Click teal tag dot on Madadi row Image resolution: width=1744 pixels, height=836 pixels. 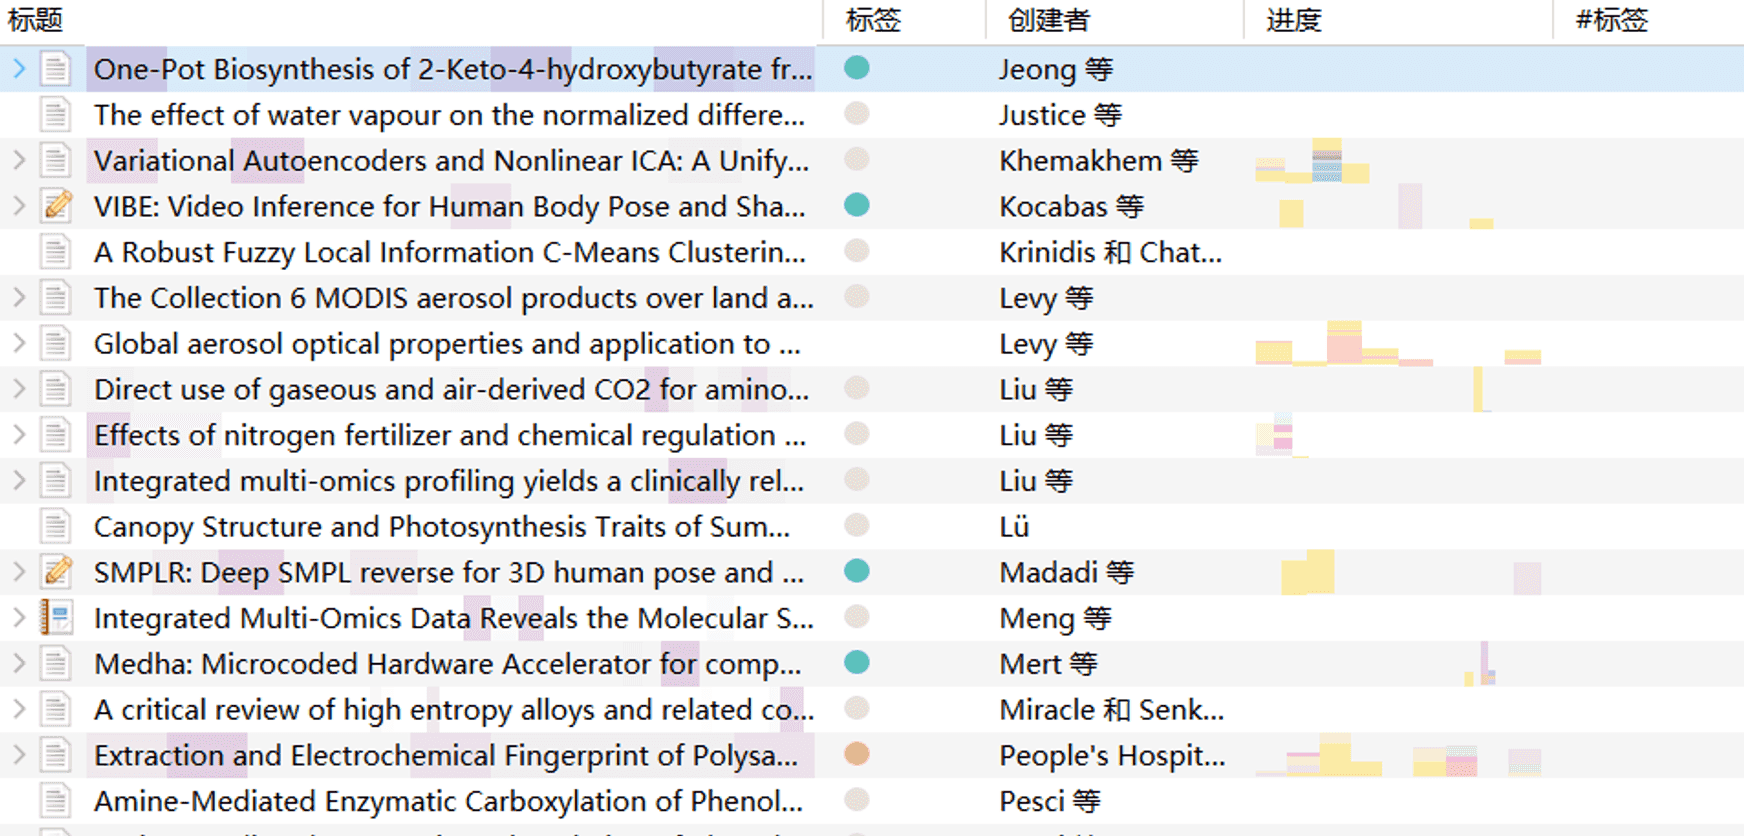click(x=856, y=571)
